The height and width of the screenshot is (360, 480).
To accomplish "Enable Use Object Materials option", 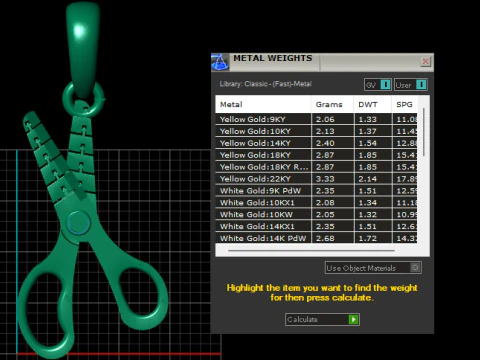I will click(x=373, y=268).
